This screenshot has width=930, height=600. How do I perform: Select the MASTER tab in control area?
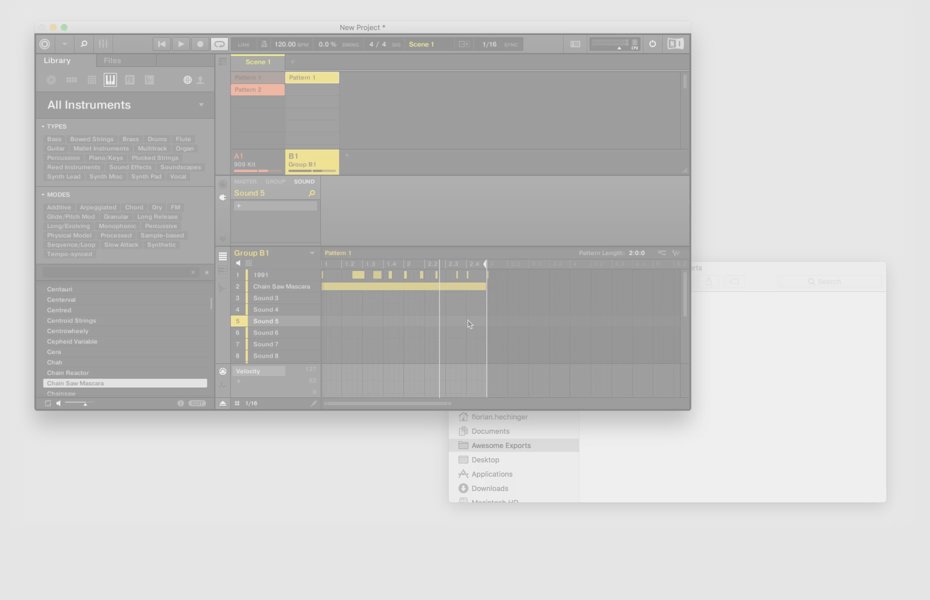pos(245,181)
